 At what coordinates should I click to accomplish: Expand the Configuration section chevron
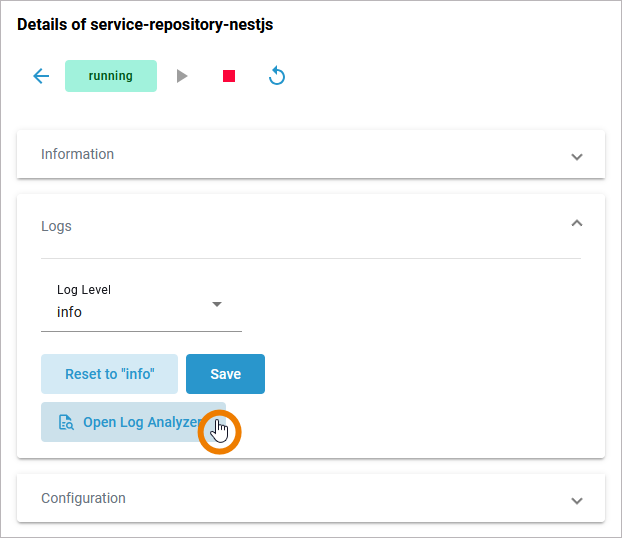576,500
